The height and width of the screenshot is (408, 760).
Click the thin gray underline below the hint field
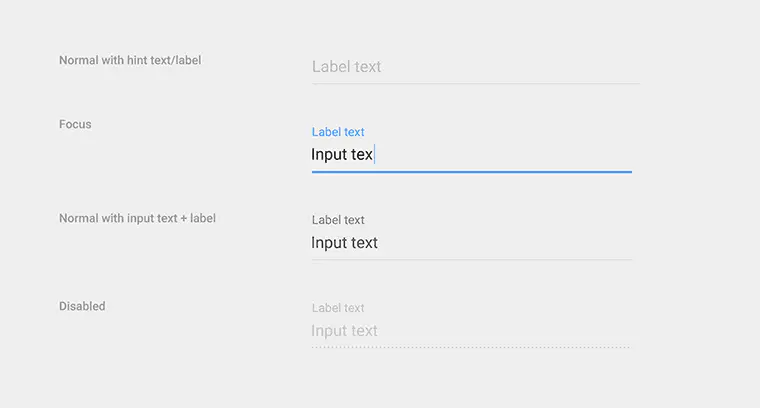click(x=475, y=83)
